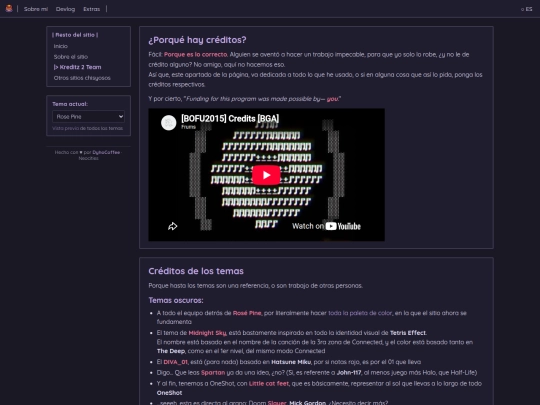Play the BOFU2015 Credits YouTube video
540x405 pixels.
tap(266, 175)
